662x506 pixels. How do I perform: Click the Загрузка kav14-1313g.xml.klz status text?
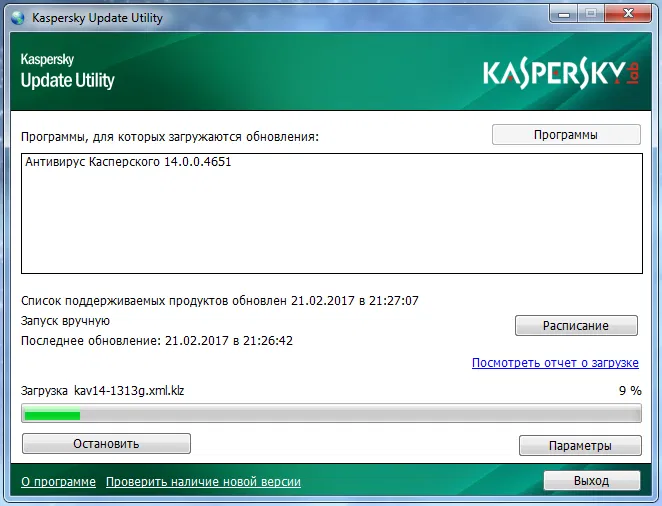click(103, 391)
